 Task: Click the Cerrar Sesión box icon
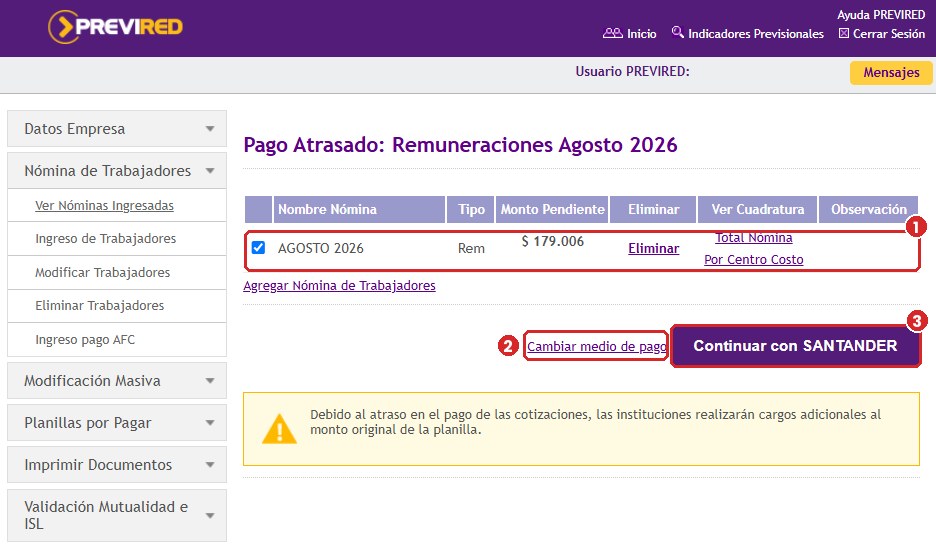(x=843, y=33)
